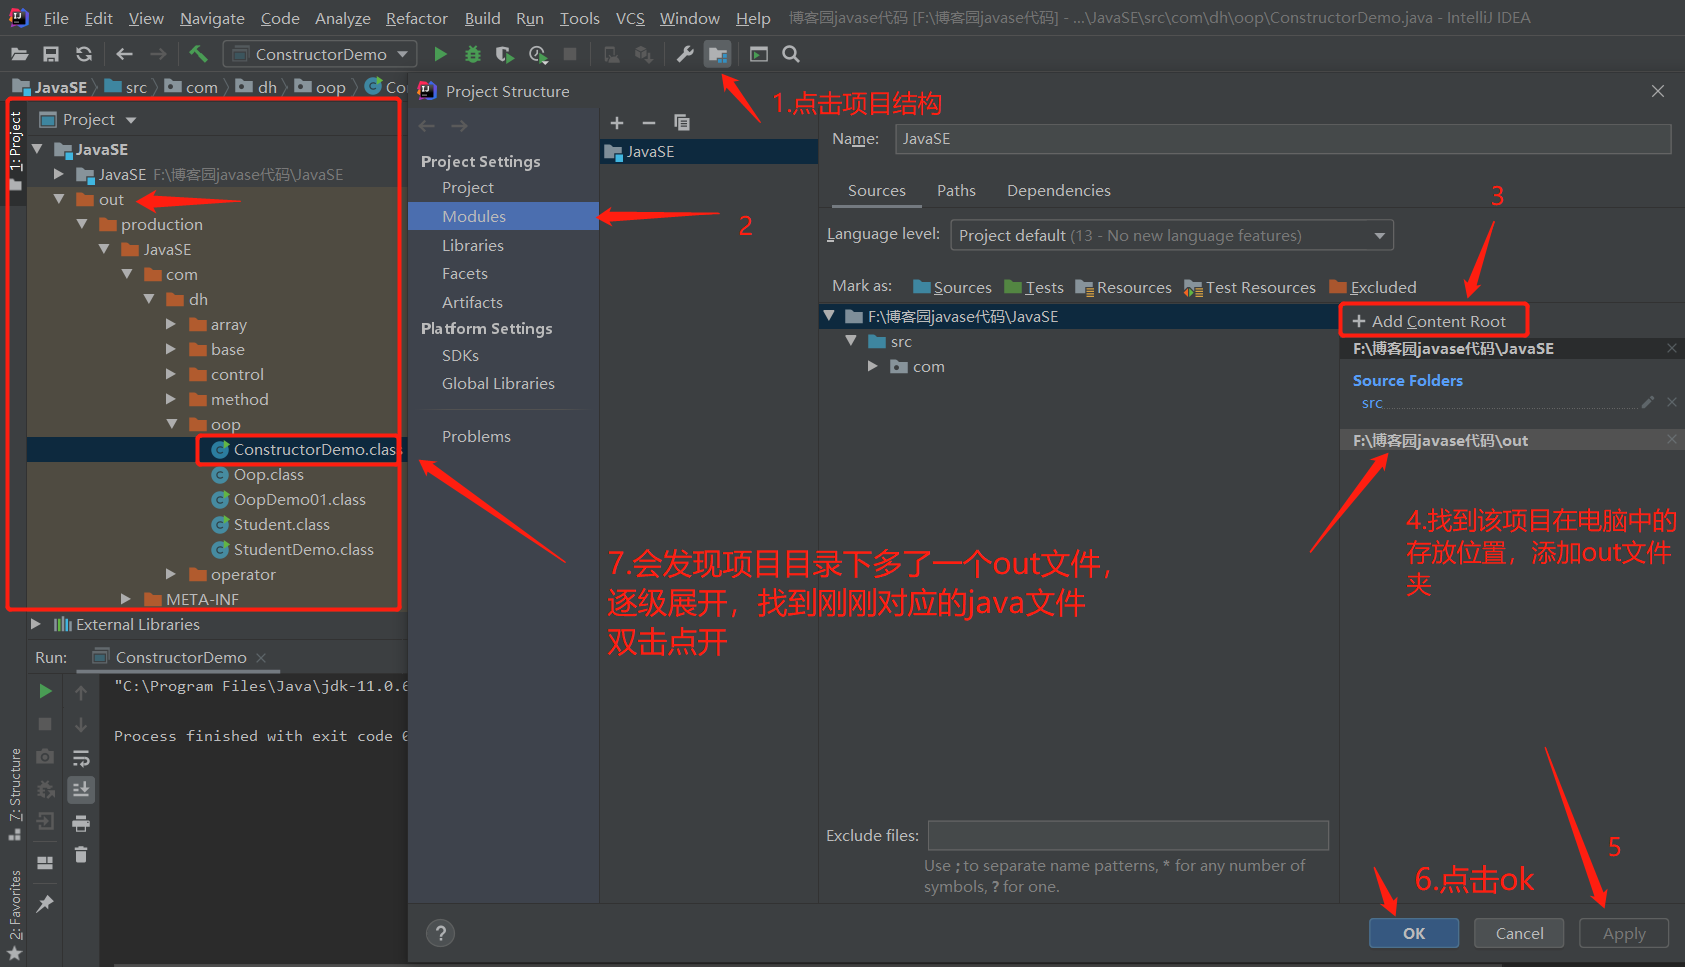The height and width of the screenshot is (967, 1685).
Task: Click the Exclude files input field
Action: (1128, 835)
